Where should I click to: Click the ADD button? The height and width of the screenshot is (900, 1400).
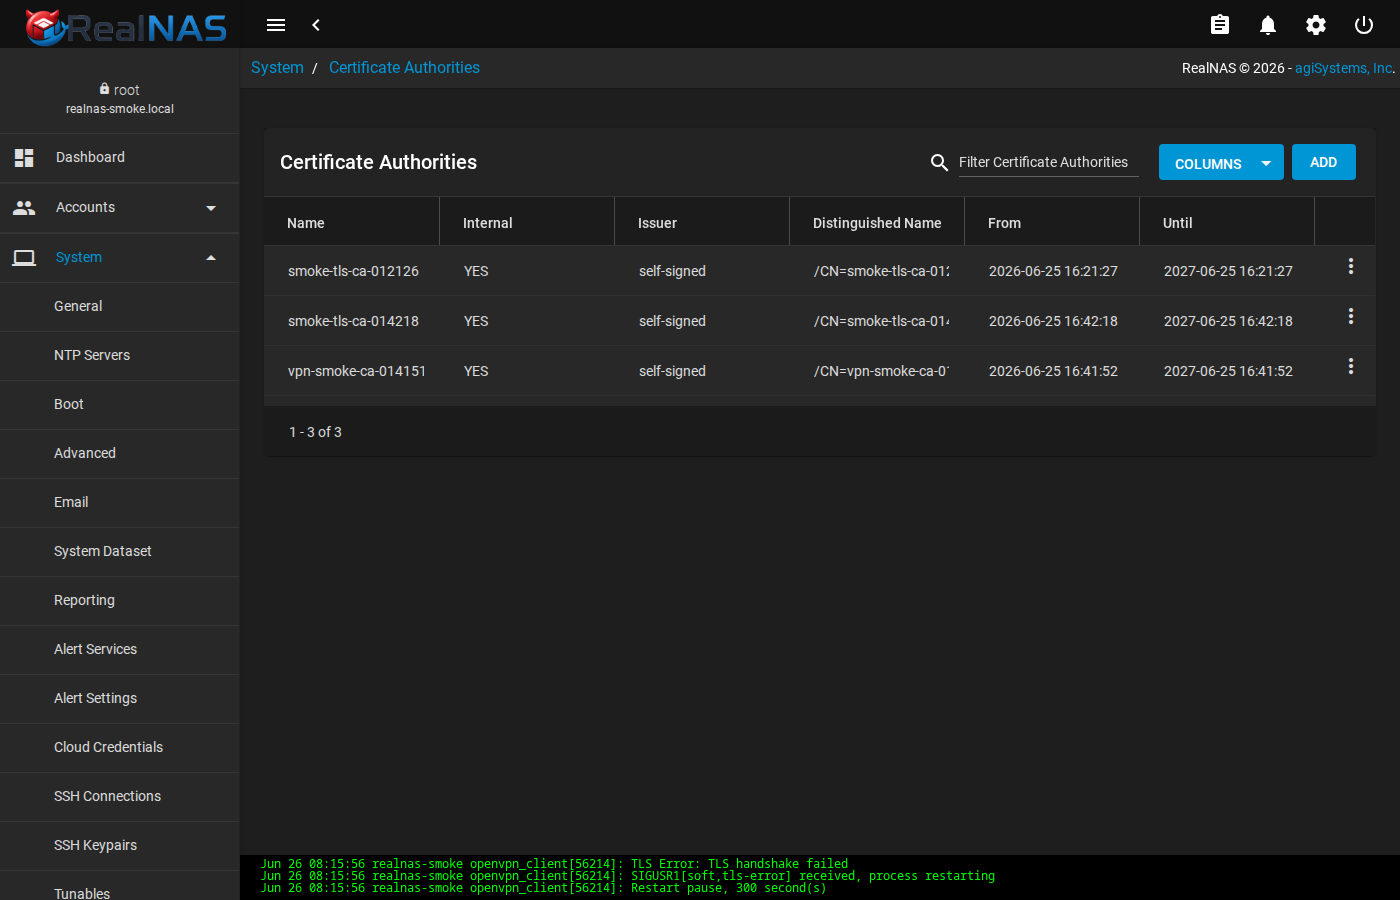point(1323,162)
